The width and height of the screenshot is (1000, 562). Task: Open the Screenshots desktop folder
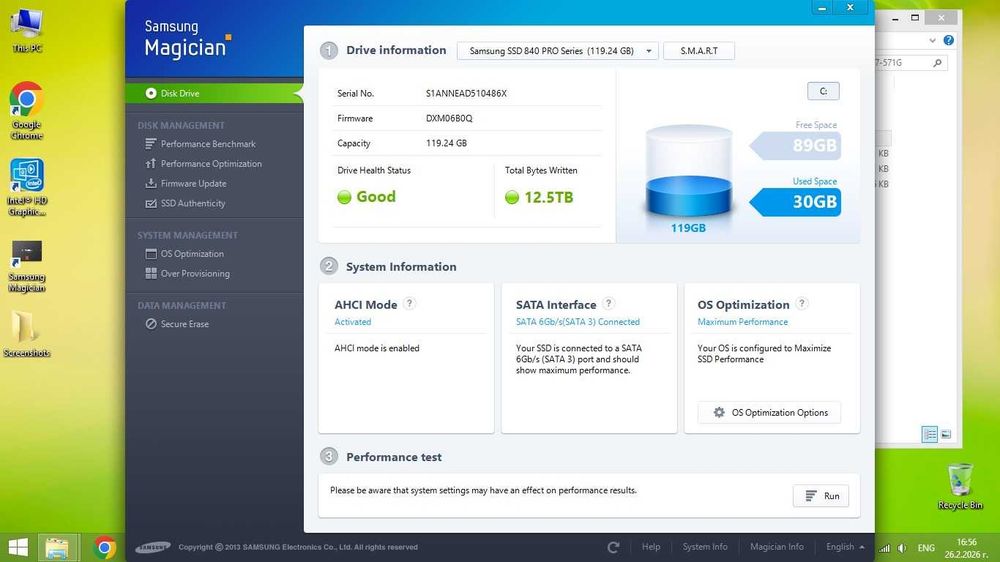27,334
